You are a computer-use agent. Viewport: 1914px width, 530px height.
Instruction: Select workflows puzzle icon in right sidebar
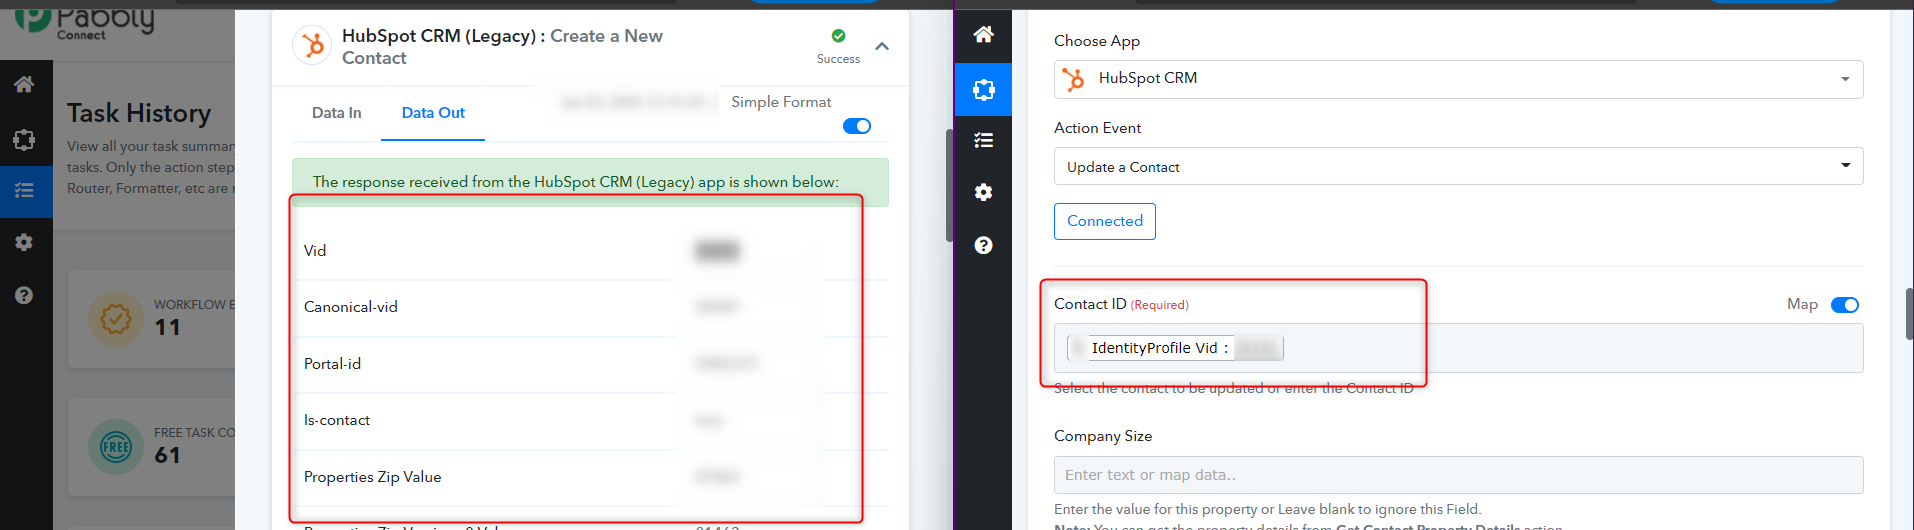tap(984, 90)
